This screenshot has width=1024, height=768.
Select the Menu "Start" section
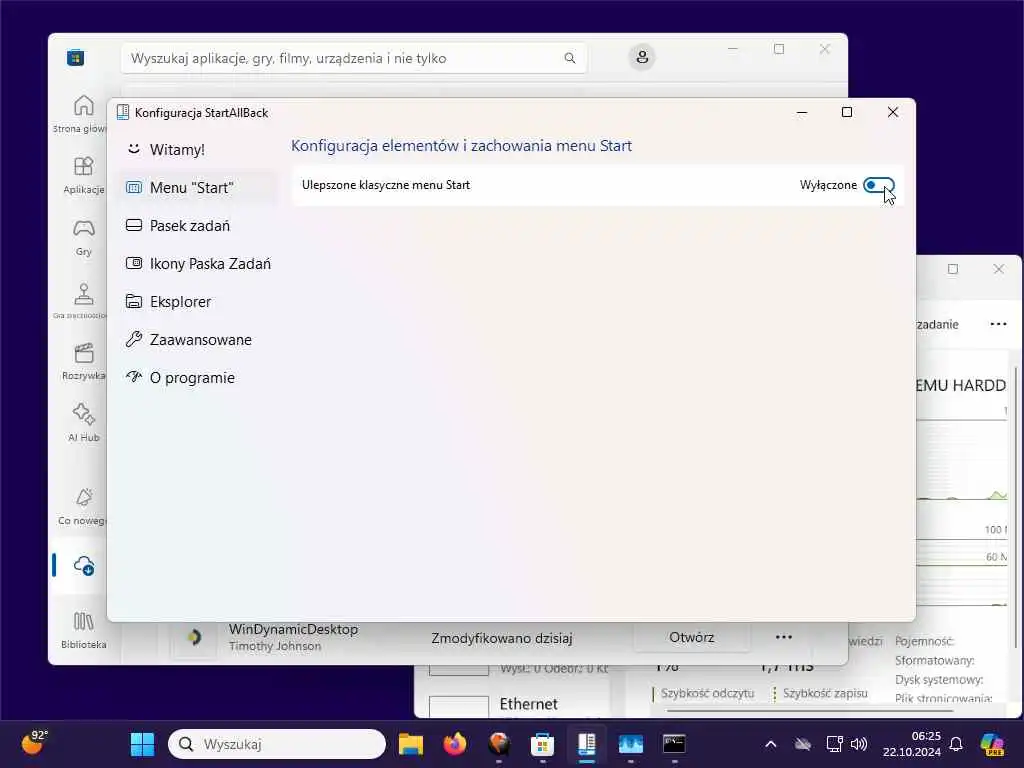click(x=197, y=187)
